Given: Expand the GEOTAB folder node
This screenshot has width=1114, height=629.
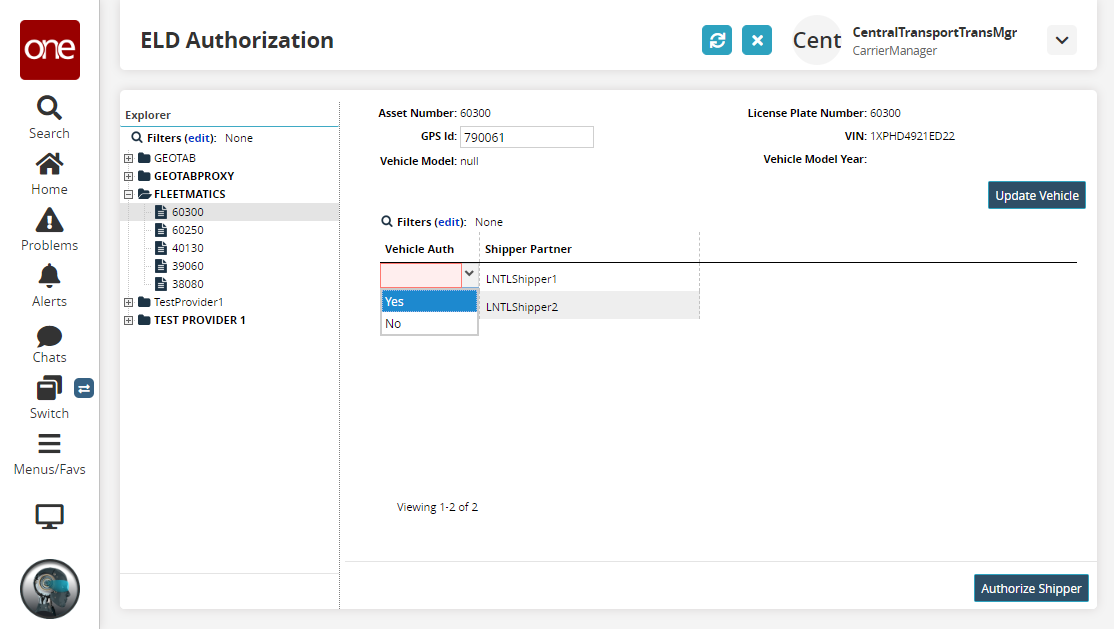Looking at the screenshot, I should [x=128, y=158].
